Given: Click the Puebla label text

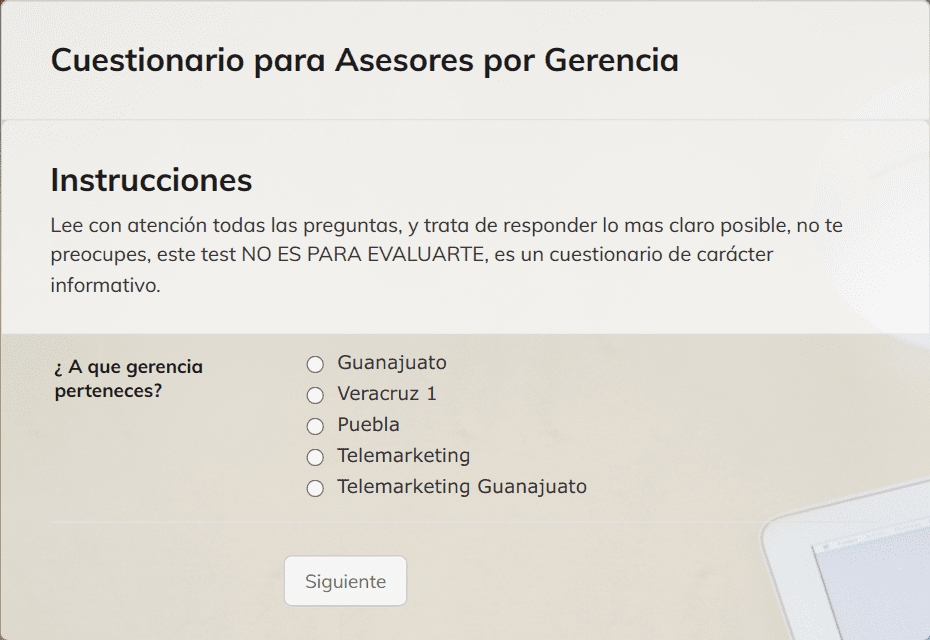Looking at the screenshot, I should click(x=368, y=424).
